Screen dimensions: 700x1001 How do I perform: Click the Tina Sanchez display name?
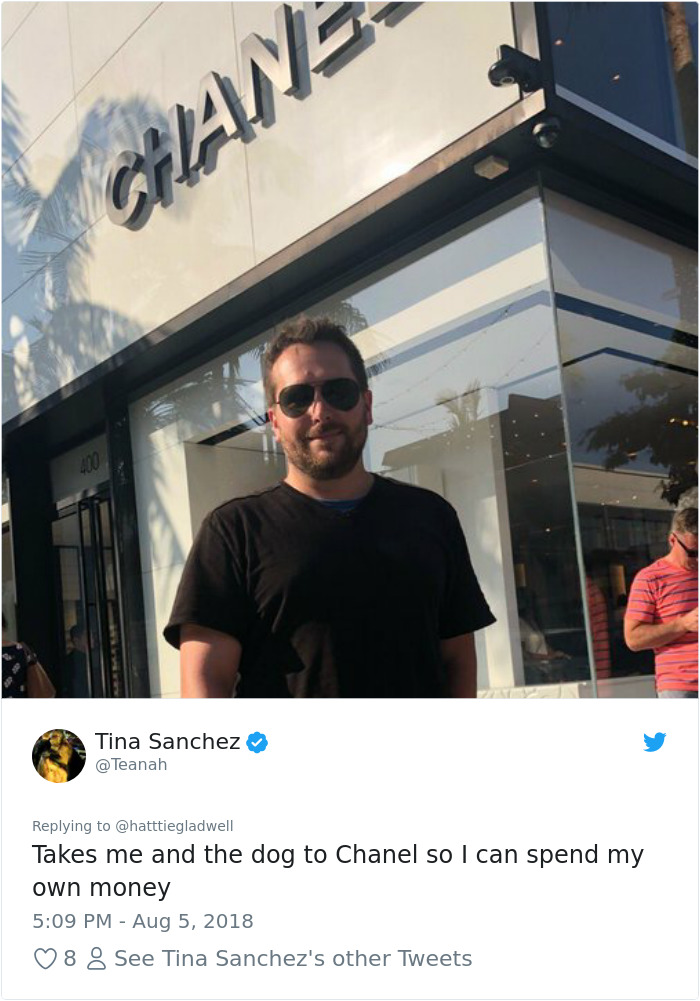[168, 741]
